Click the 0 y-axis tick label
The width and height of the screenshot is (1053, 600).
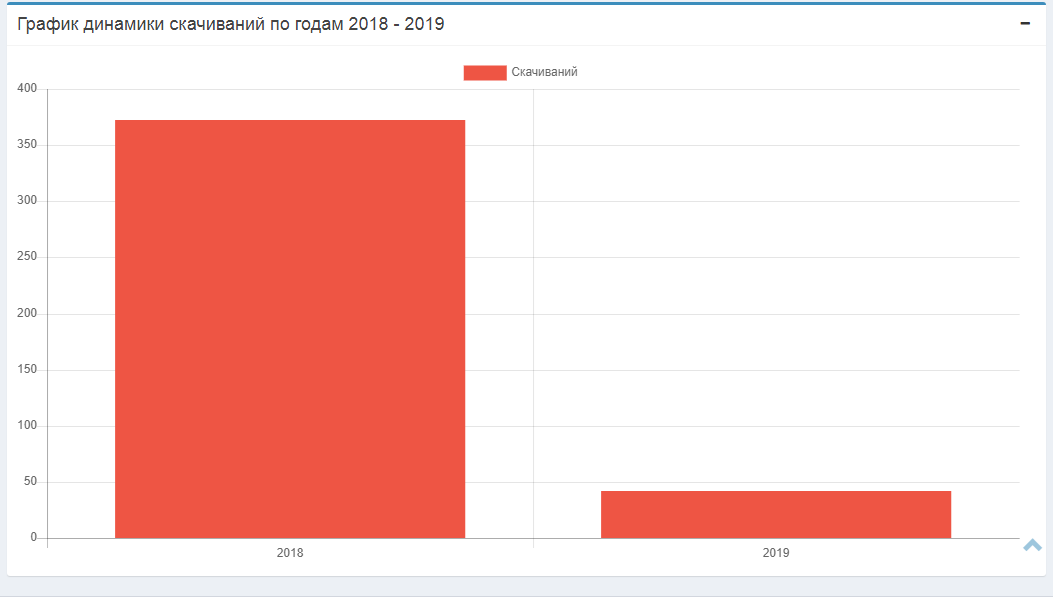pos(33,538)
